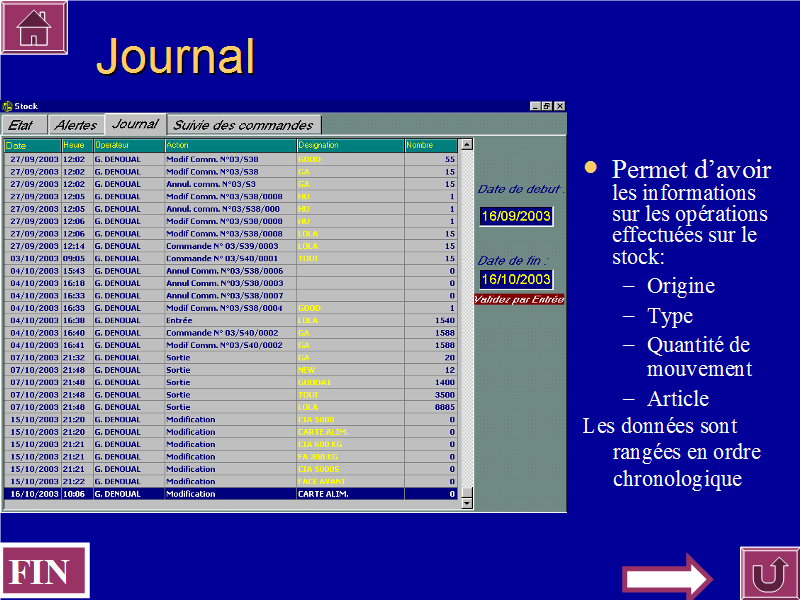This screenshot has width=800, height=600.
Task: Open Suivie des commandes tab
Action: tap(244, 125)
